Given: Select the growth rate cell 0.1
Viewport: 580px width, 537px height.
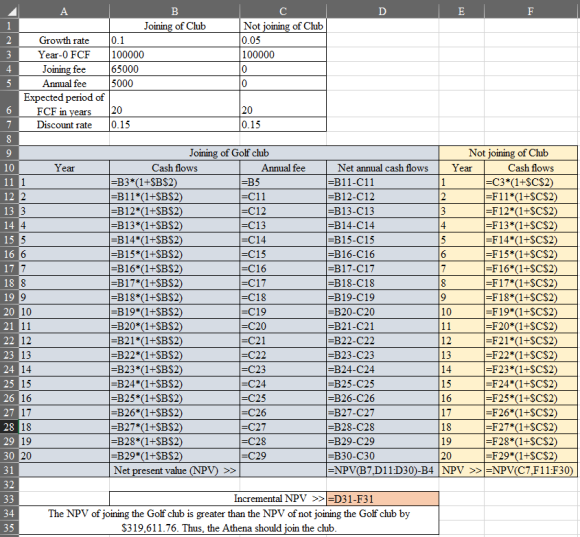Looking at the screenshot, I should tap(175, 40).
